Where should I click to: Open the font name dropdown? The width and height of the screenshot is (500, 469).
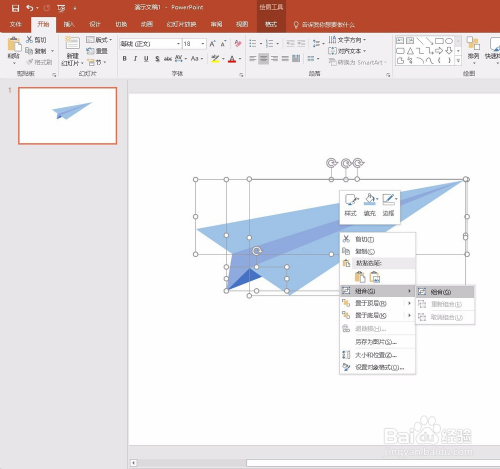pyautogui.click(x=178, y=44)
